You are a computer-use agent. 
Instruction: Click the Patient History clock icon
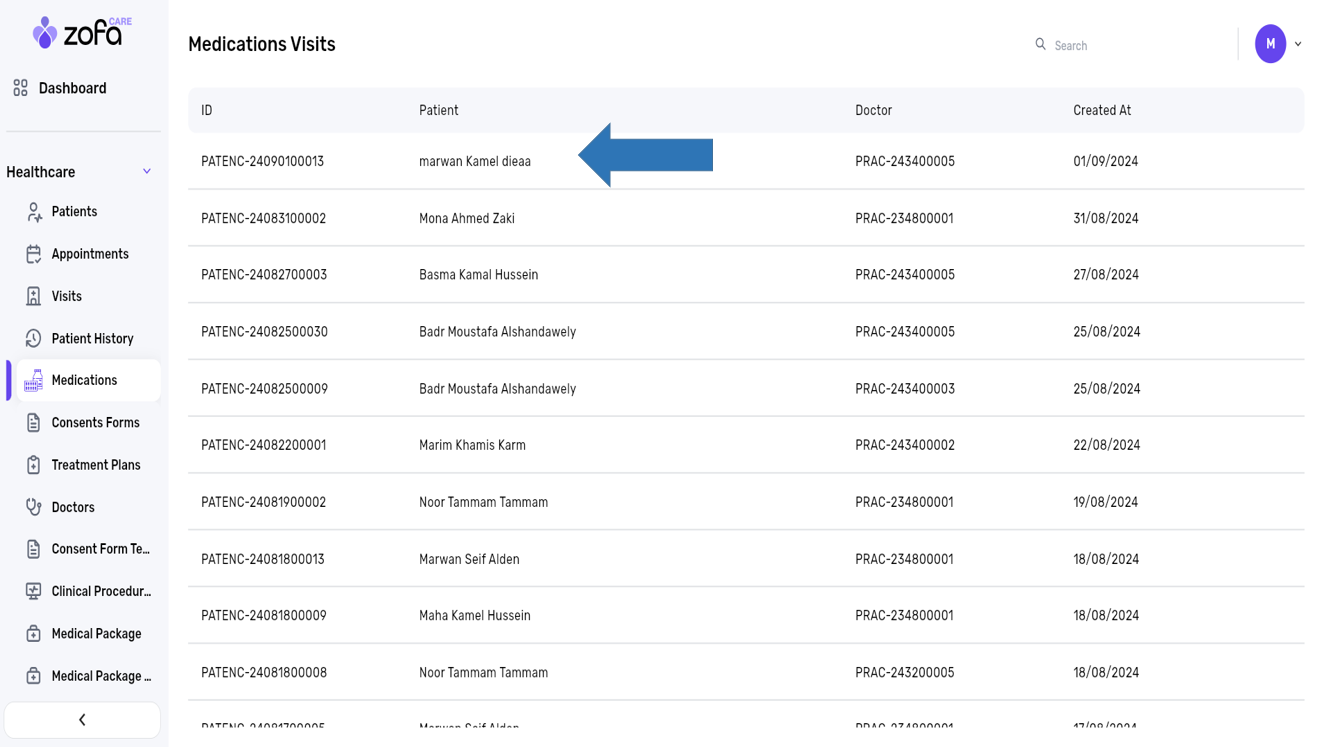pos(34,339)
